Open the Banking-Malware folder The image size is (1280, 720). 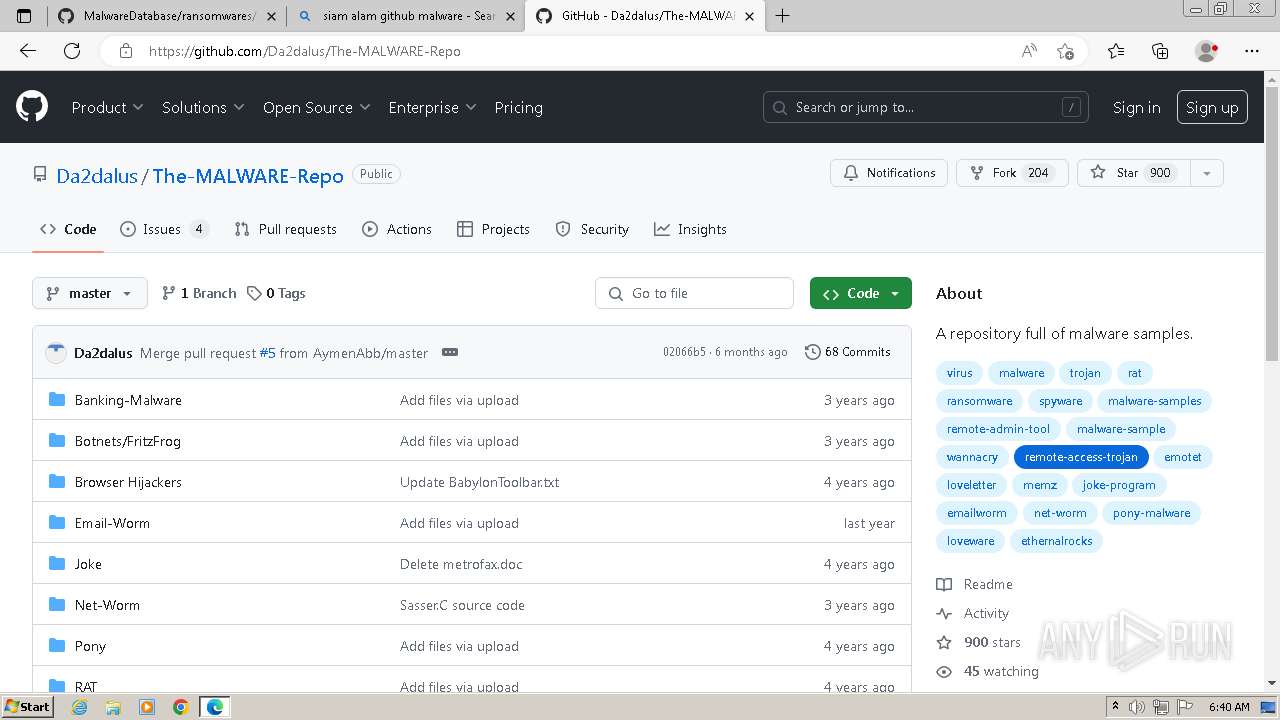coord(128,400)
